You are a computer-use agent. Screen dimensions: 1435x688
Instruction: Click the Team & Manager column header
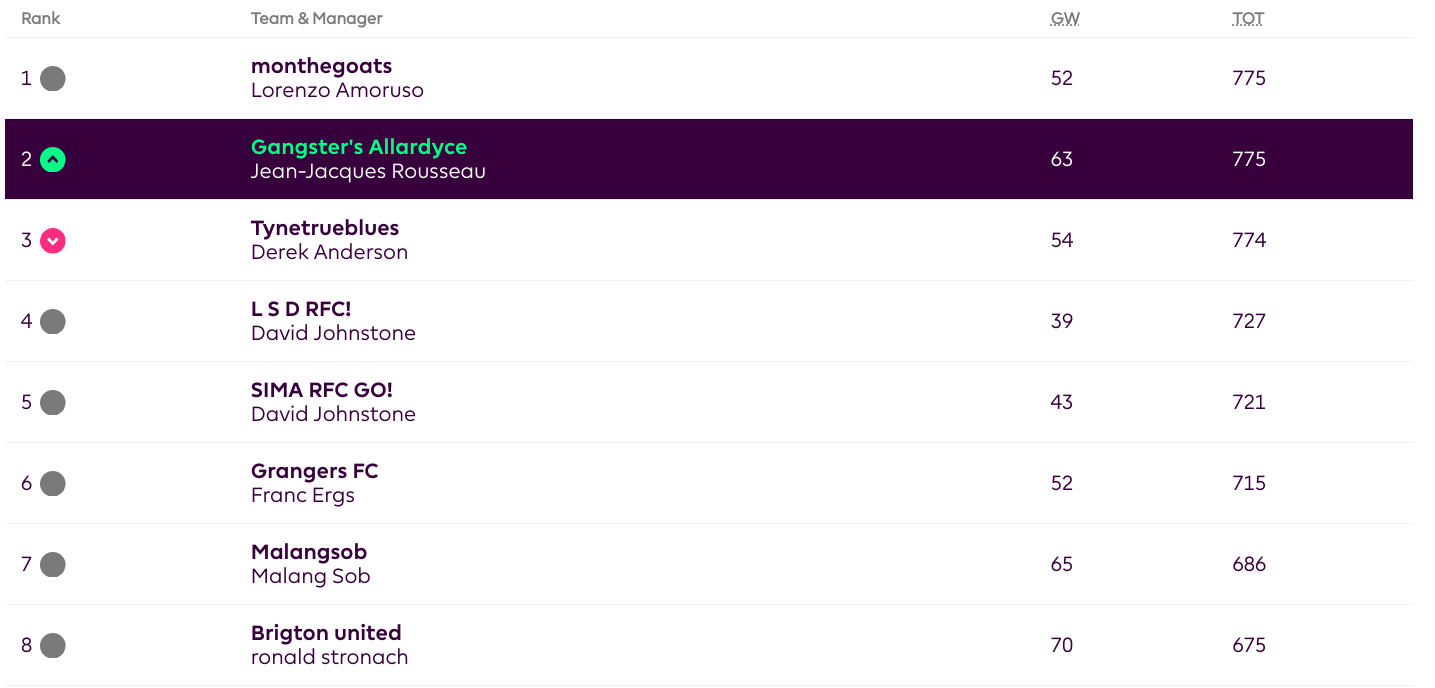(317, 18)
